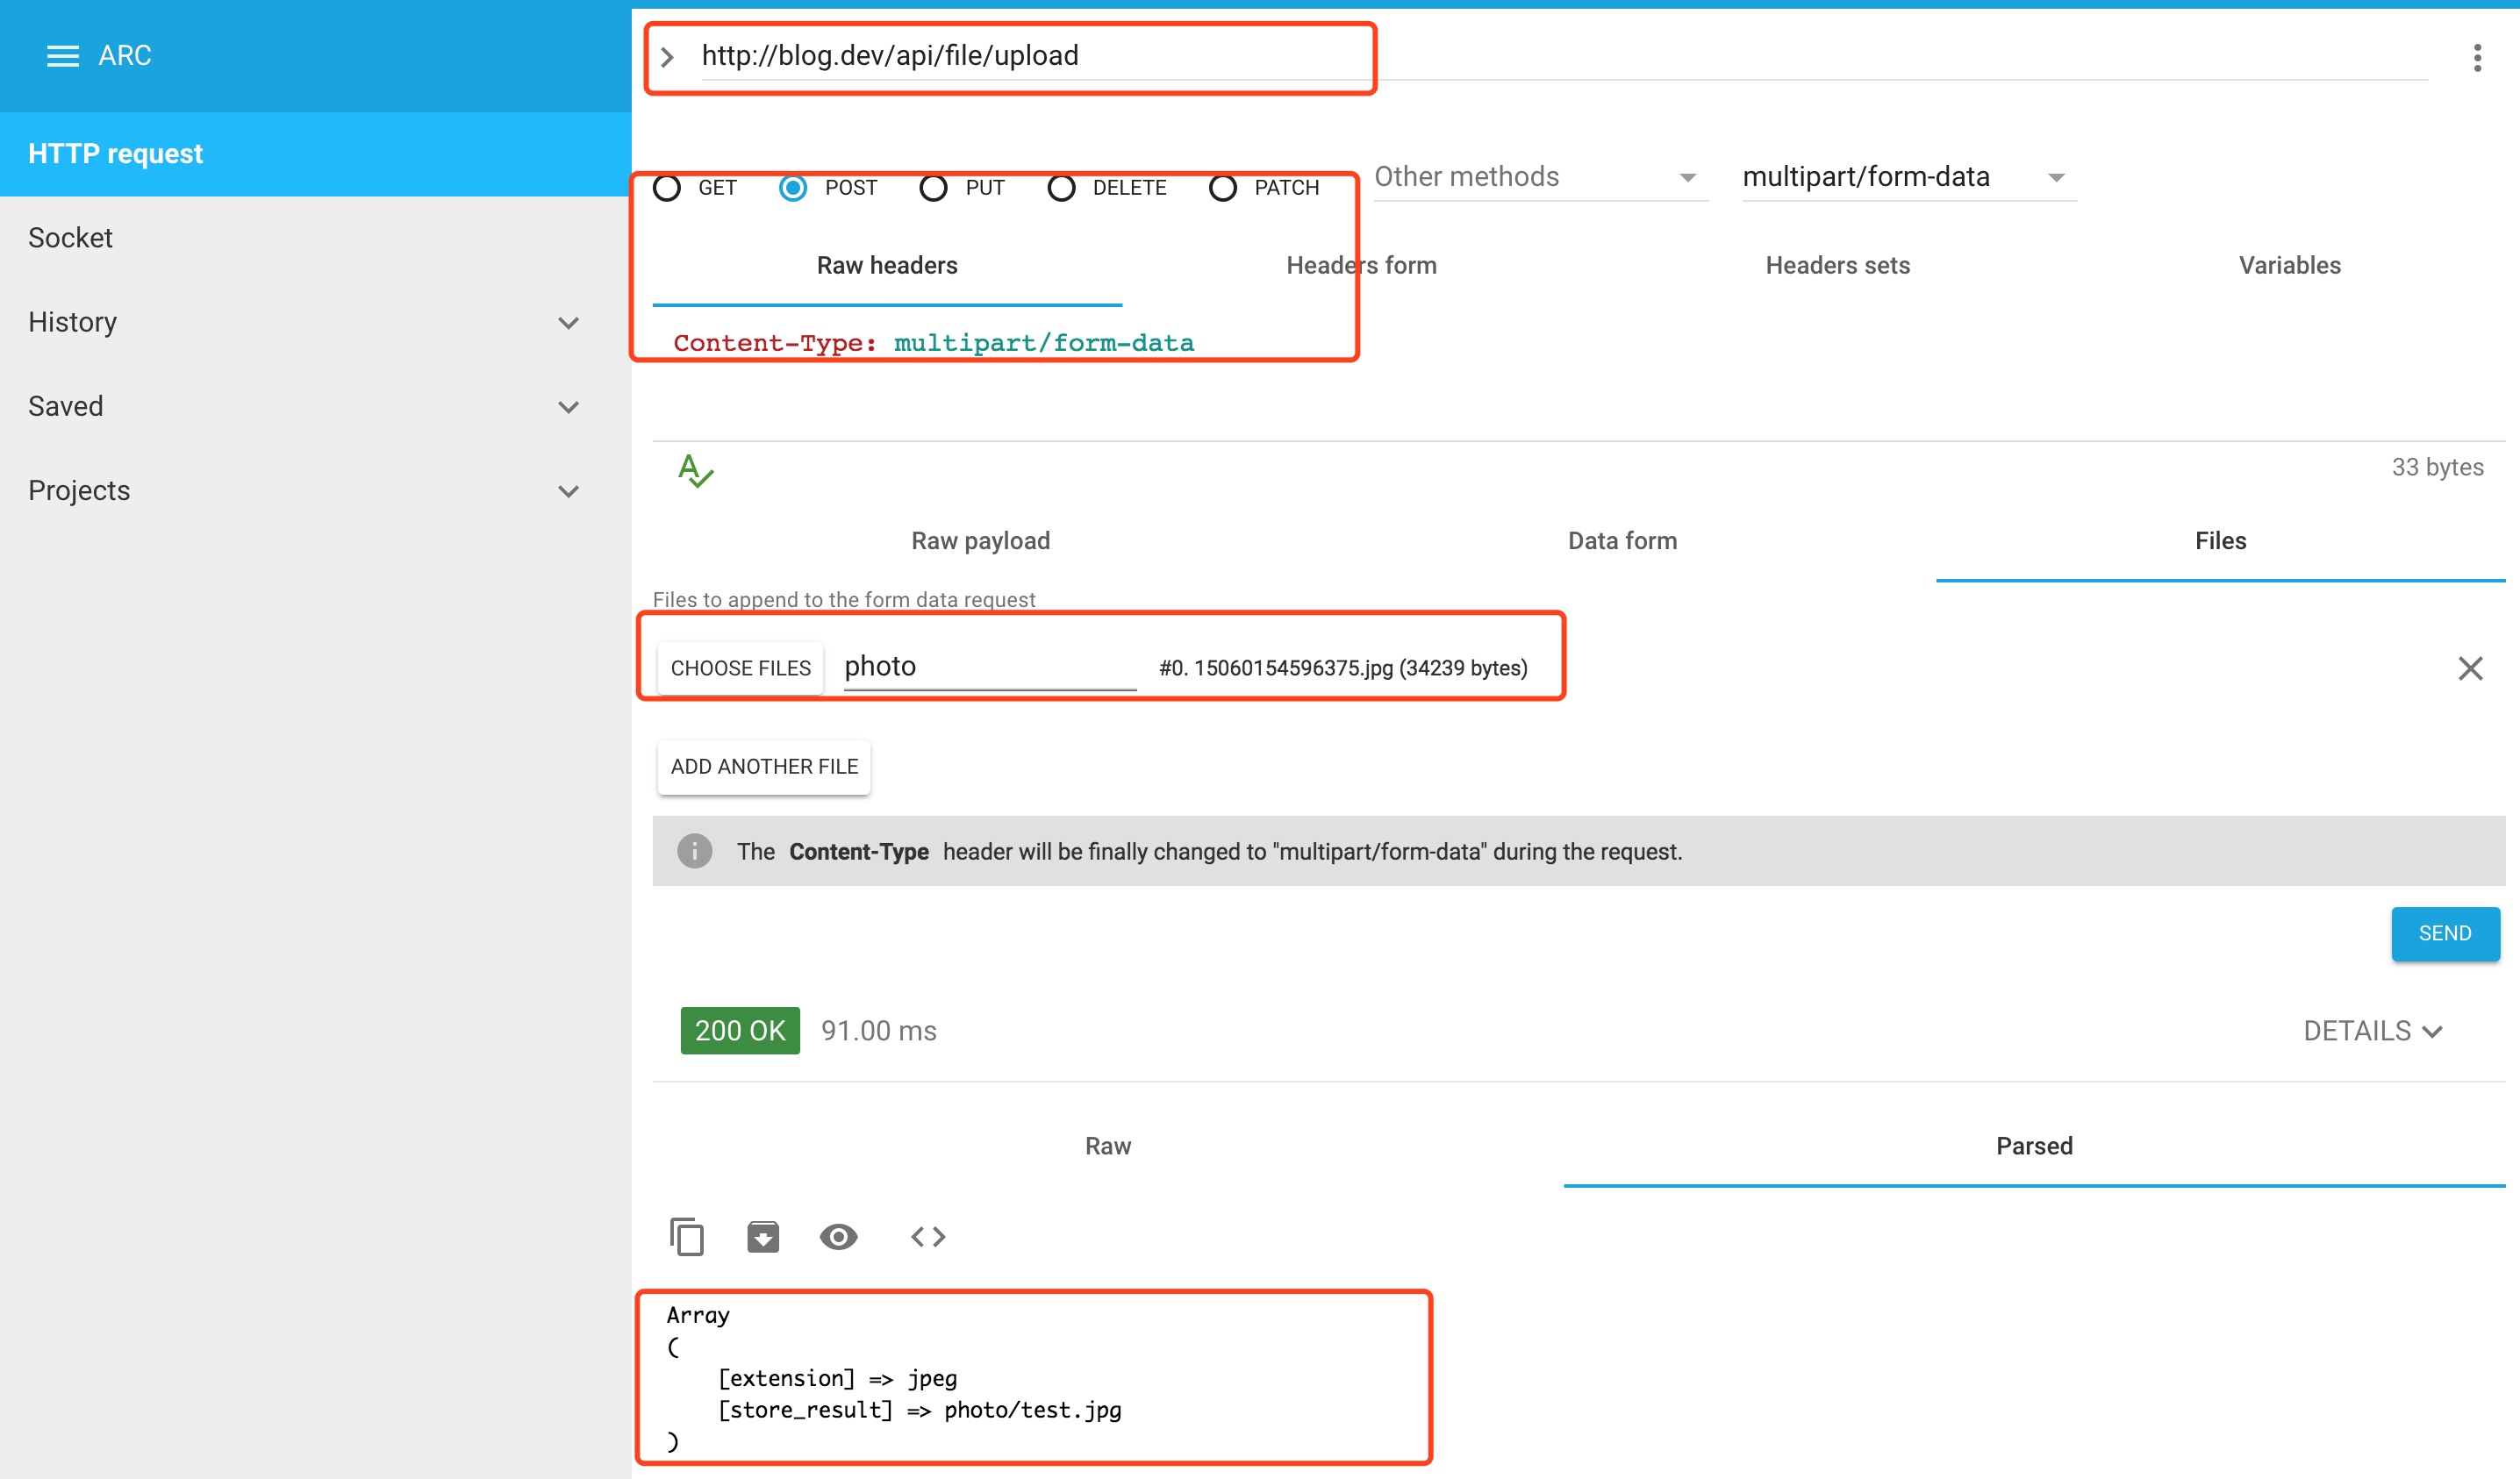Screen dimensions: 2520x1479
Task: Click ADD ANOTHER FILE
Action: pos(764,767)
